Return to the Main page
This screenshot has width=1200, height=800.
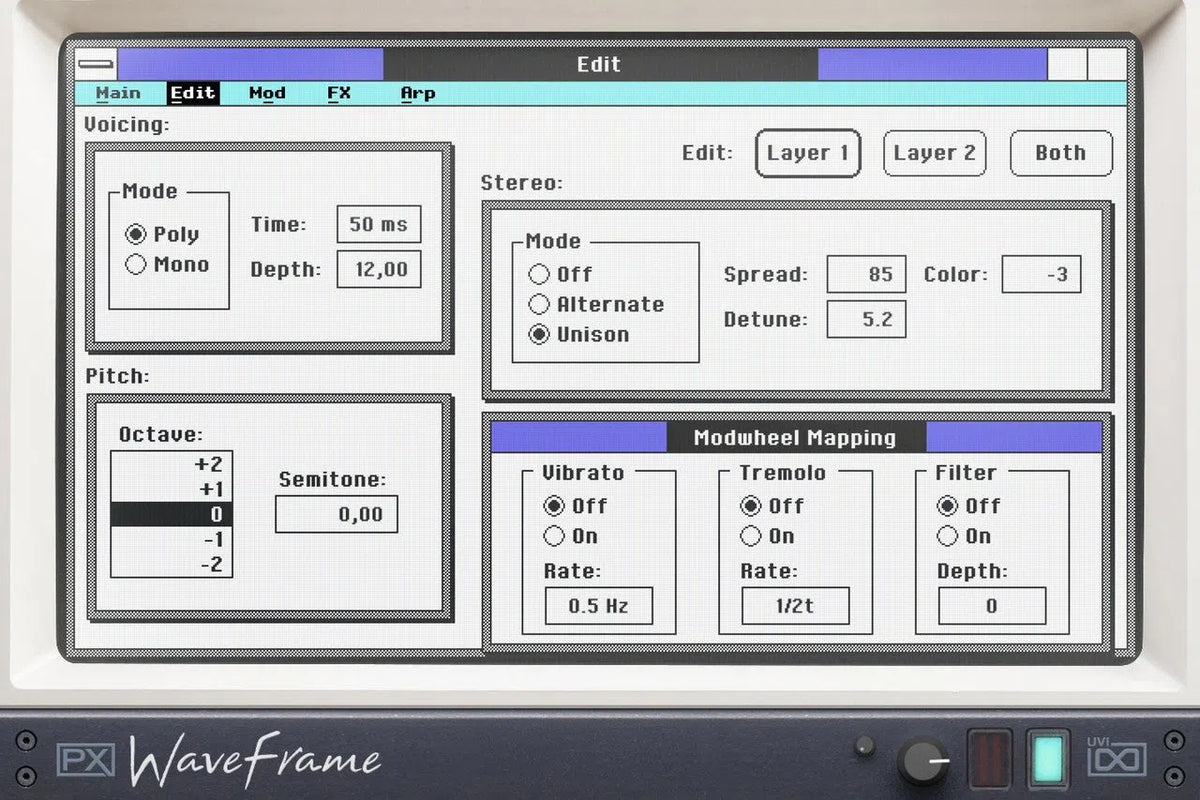click(117, 93)
